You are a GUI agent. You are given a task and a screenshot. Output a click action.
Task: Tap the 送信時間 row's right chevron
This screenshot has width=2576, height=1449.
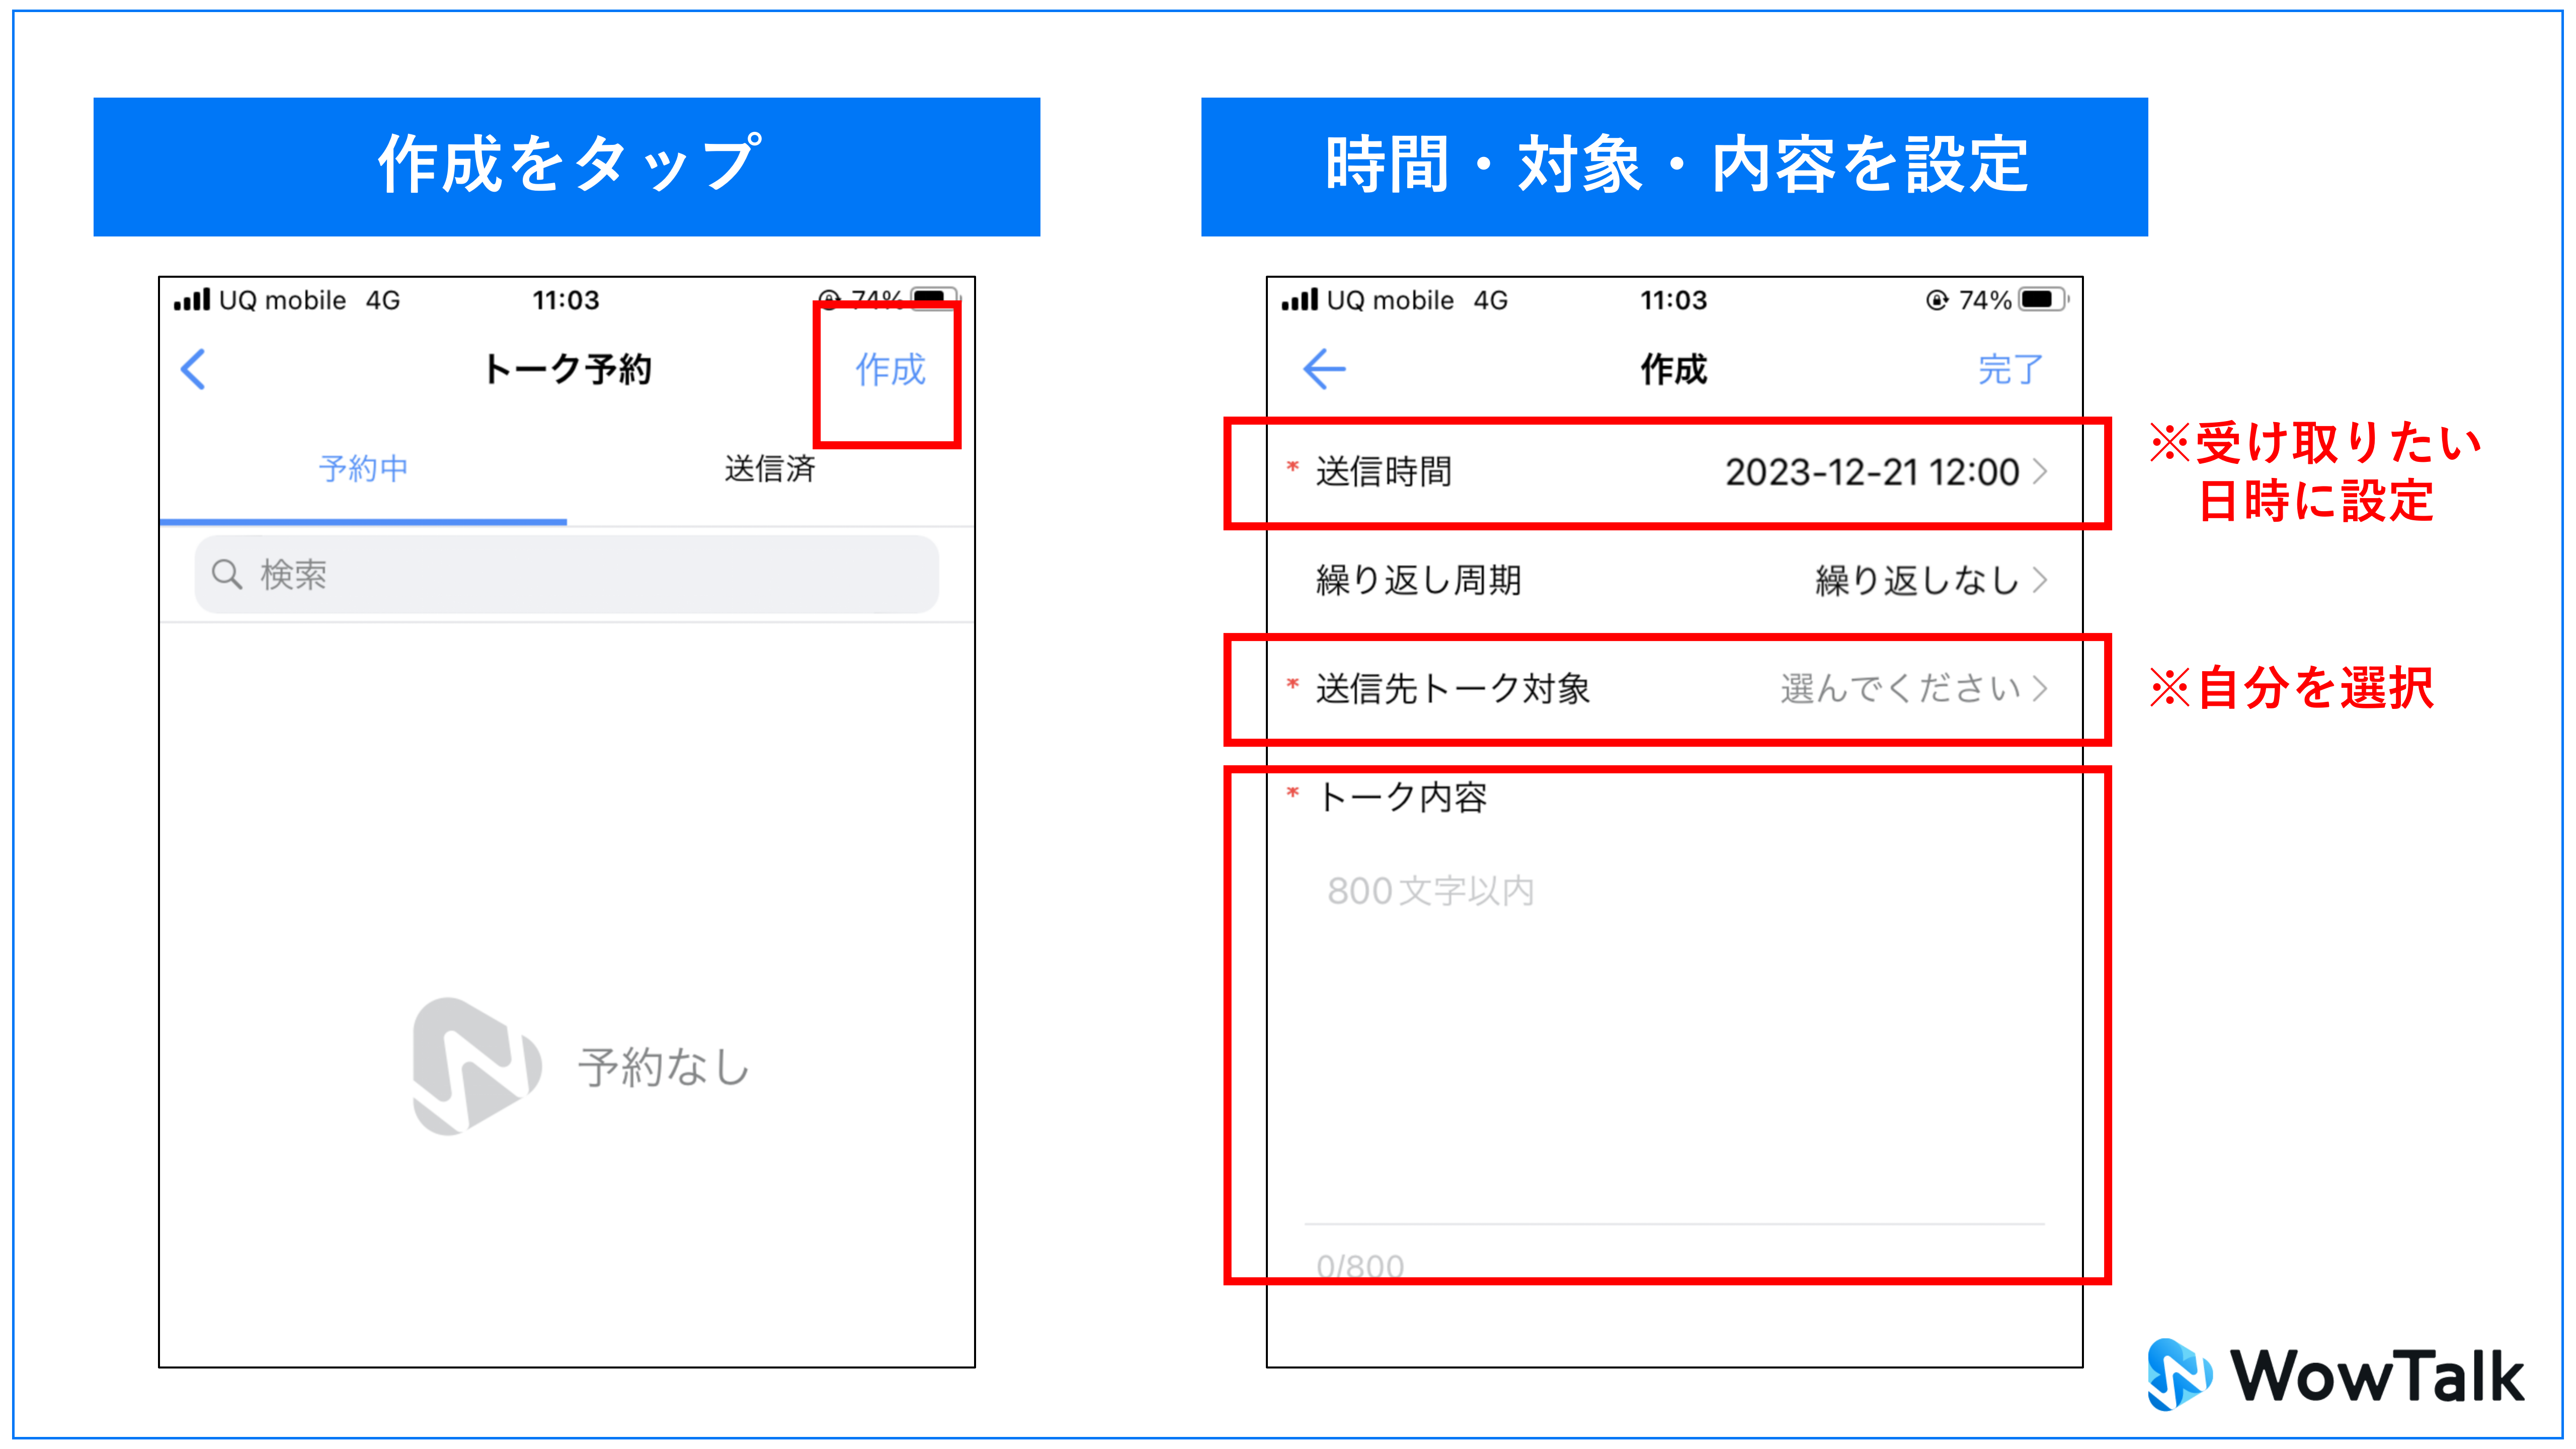coord(2039,472)
